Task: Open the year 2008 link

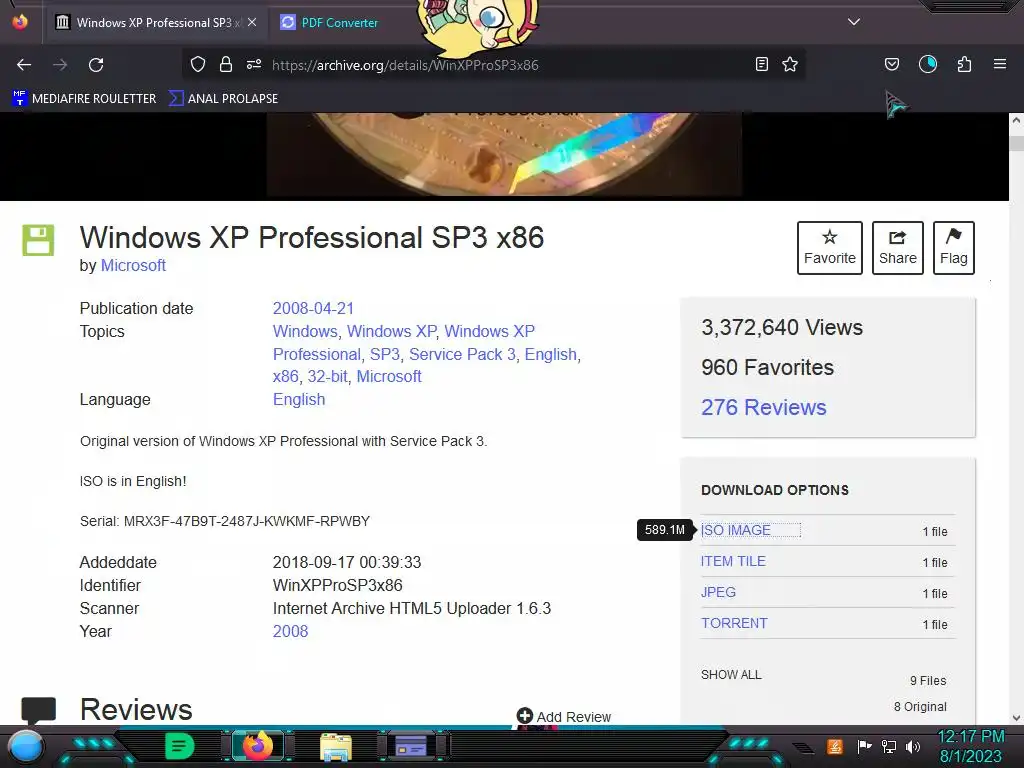Action: tap(290, 632)
